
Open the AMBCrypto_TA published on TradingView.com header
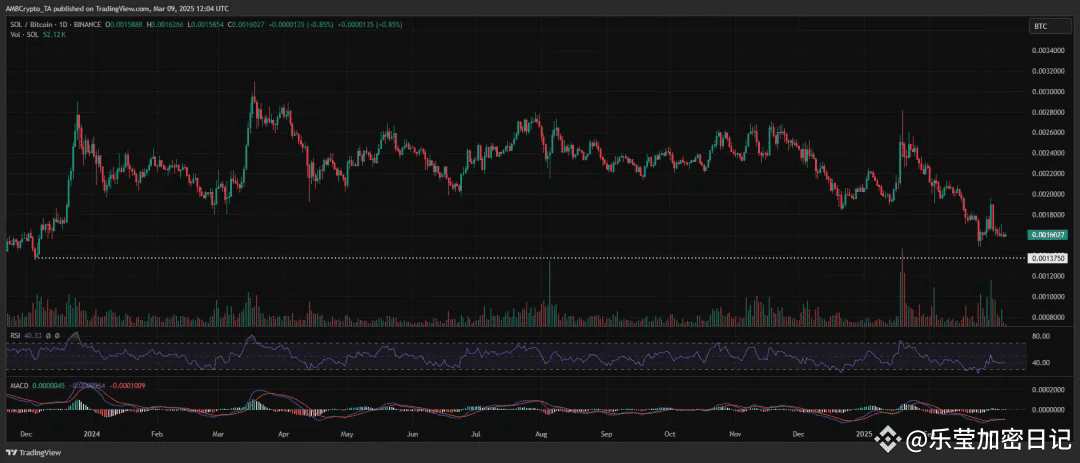click(95, 9)
